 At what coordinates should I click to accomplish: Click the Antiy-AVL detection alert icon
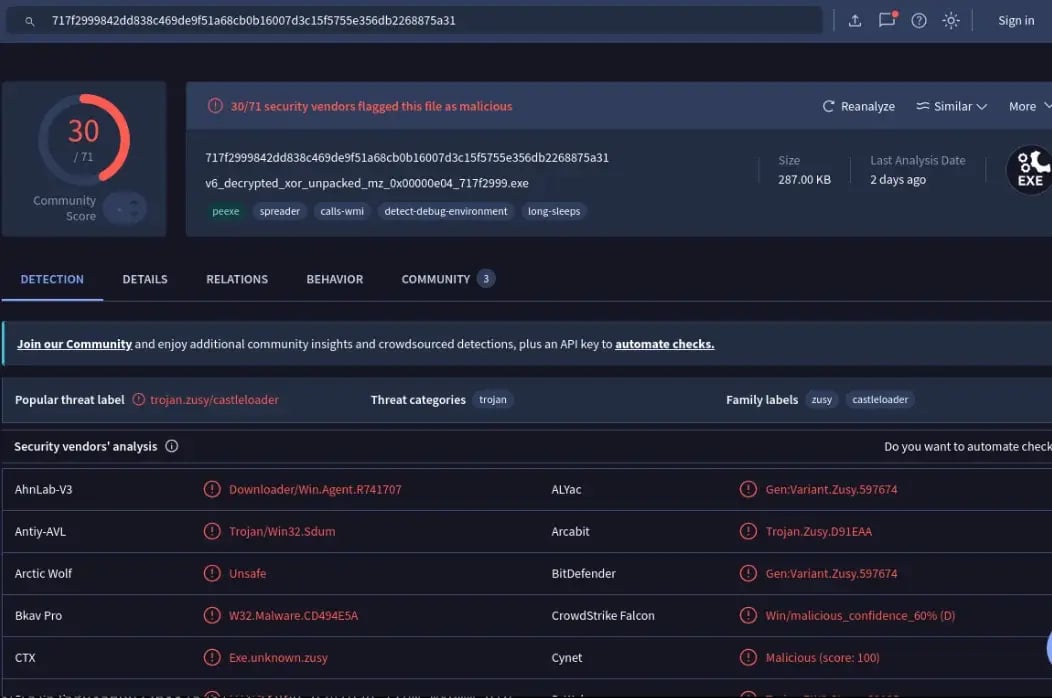pyautogui.click(x=212, y=532)
